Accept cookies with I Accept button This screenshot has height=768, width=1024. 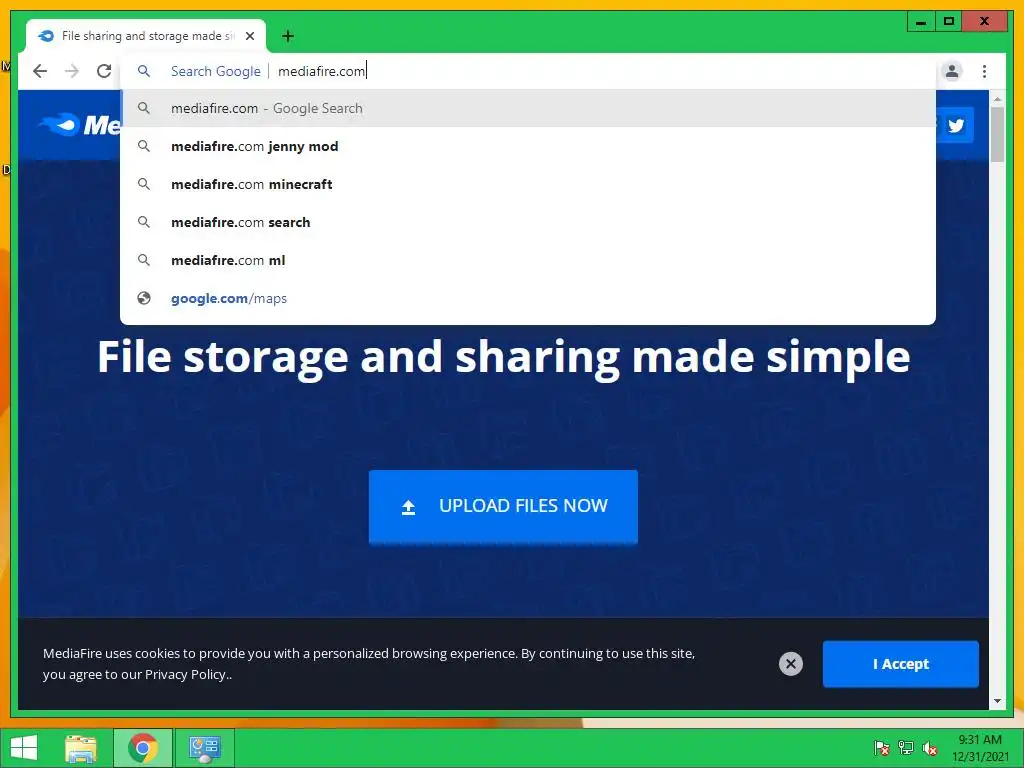901,664
